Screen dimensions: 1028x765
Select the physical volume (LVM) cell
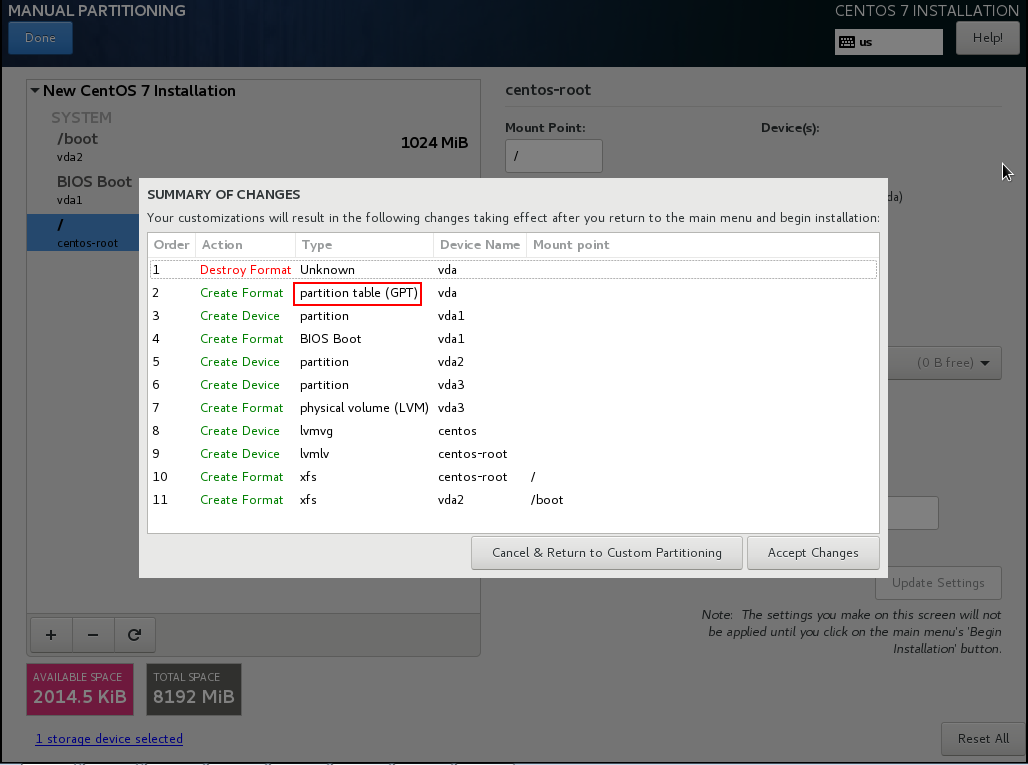[x=364, y=408]
